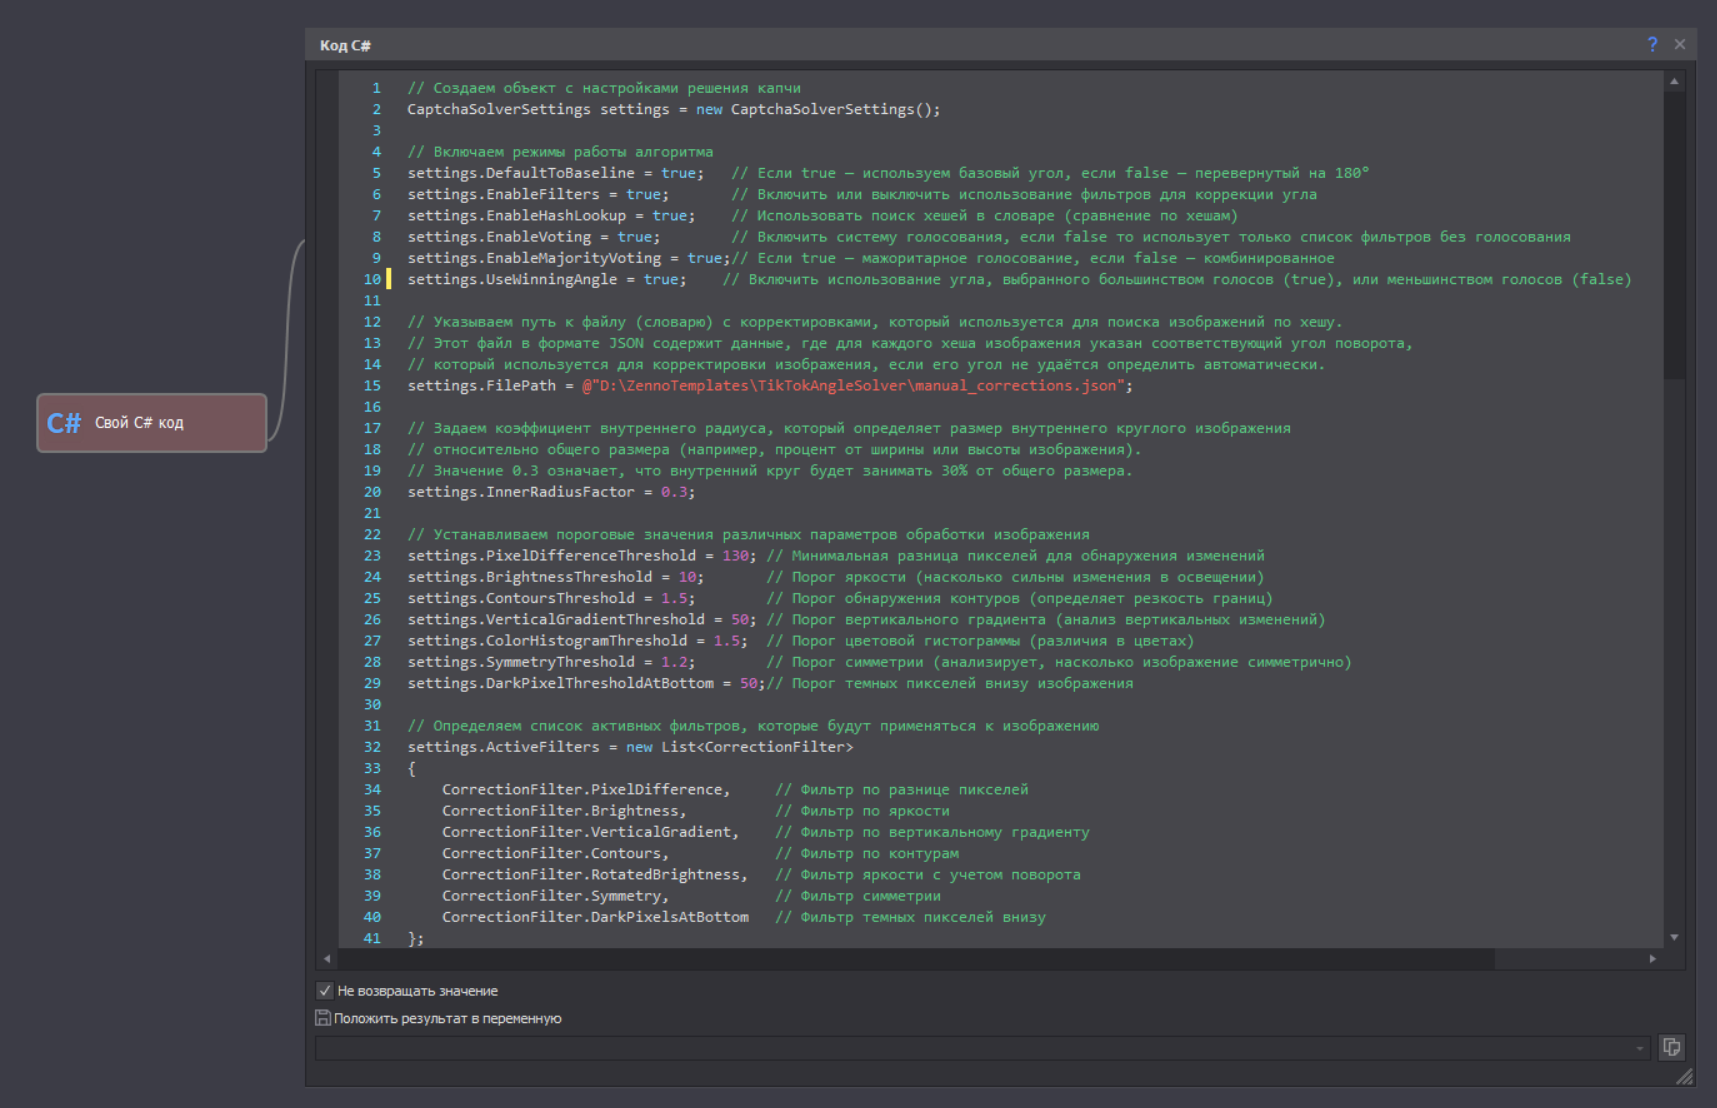Click disk icon beside Положить результат в переменную
The image size is (1717, 1108).
click(x=323, y=1018)
